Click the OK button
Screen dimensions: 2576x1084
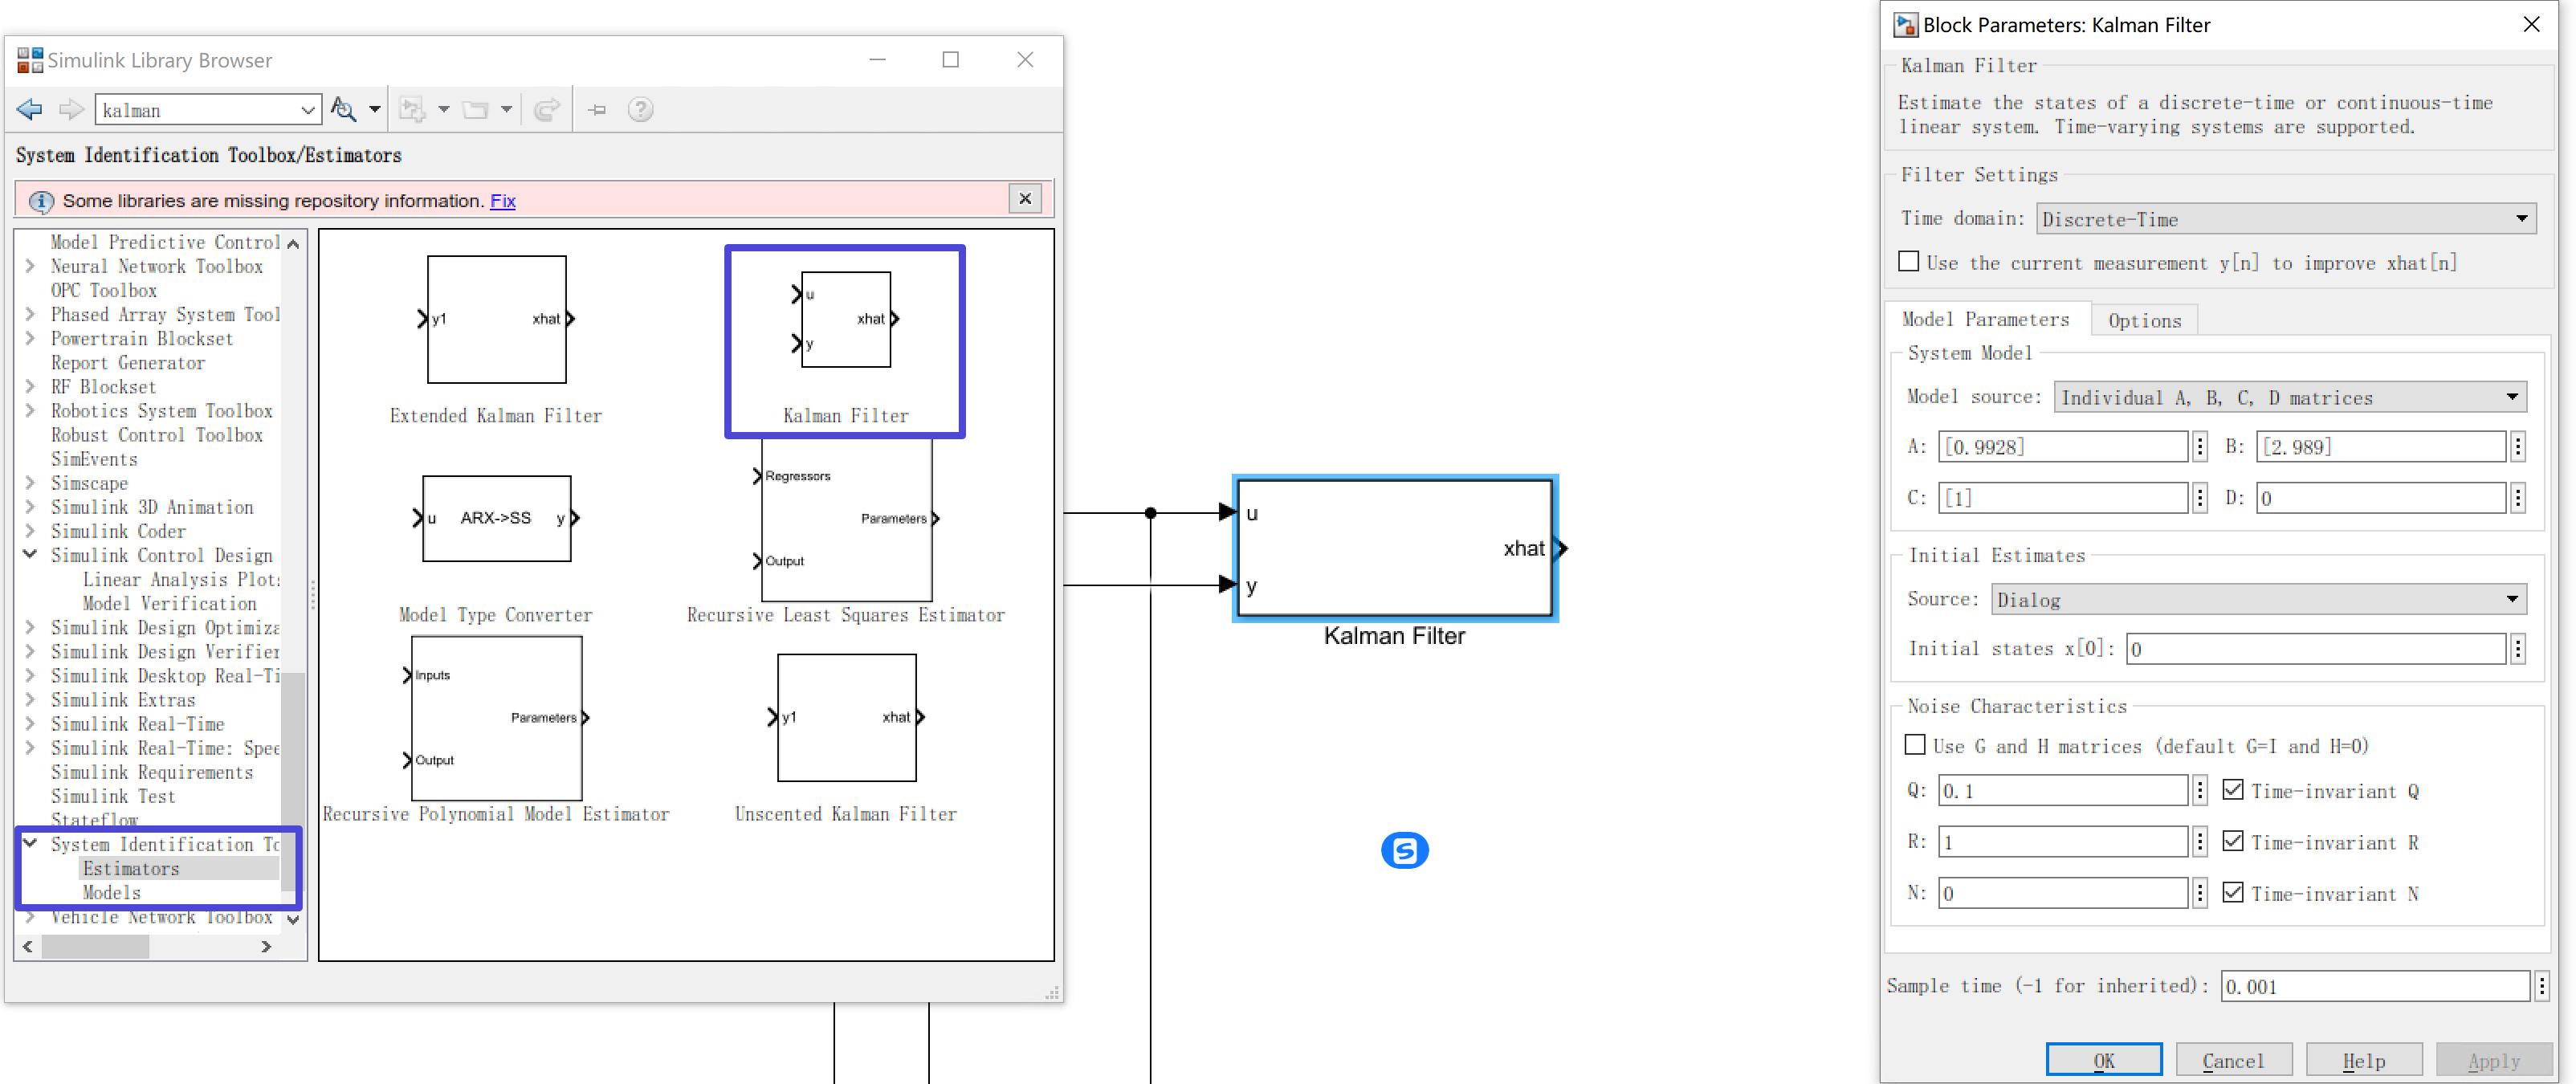coord(2103,1060)
